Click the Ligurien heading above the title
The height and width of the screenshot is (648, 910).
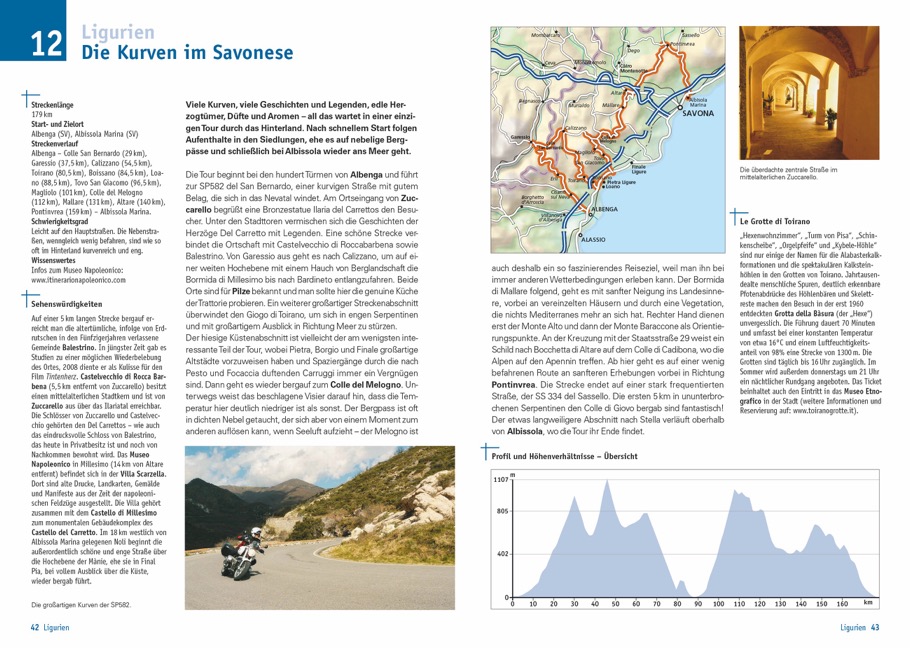[118, 32]
